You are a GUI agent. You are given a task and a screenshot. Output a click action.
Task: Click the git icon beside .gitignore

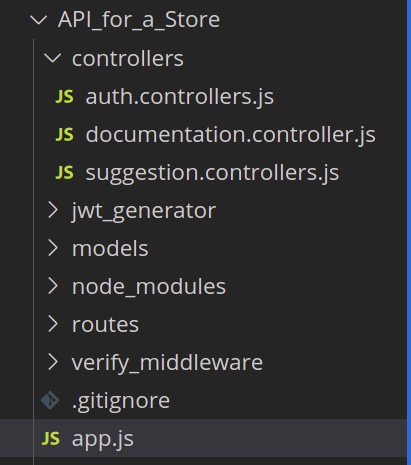click(x=50, y=400)
